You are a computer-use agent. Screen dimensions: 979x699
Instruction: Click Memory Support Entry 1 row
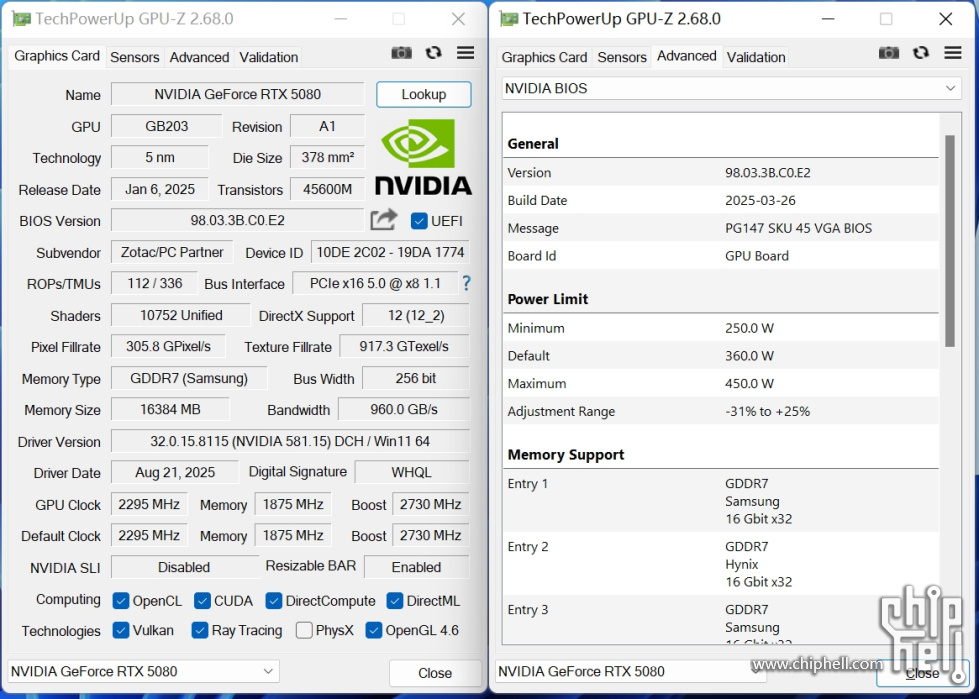[721, 501]
